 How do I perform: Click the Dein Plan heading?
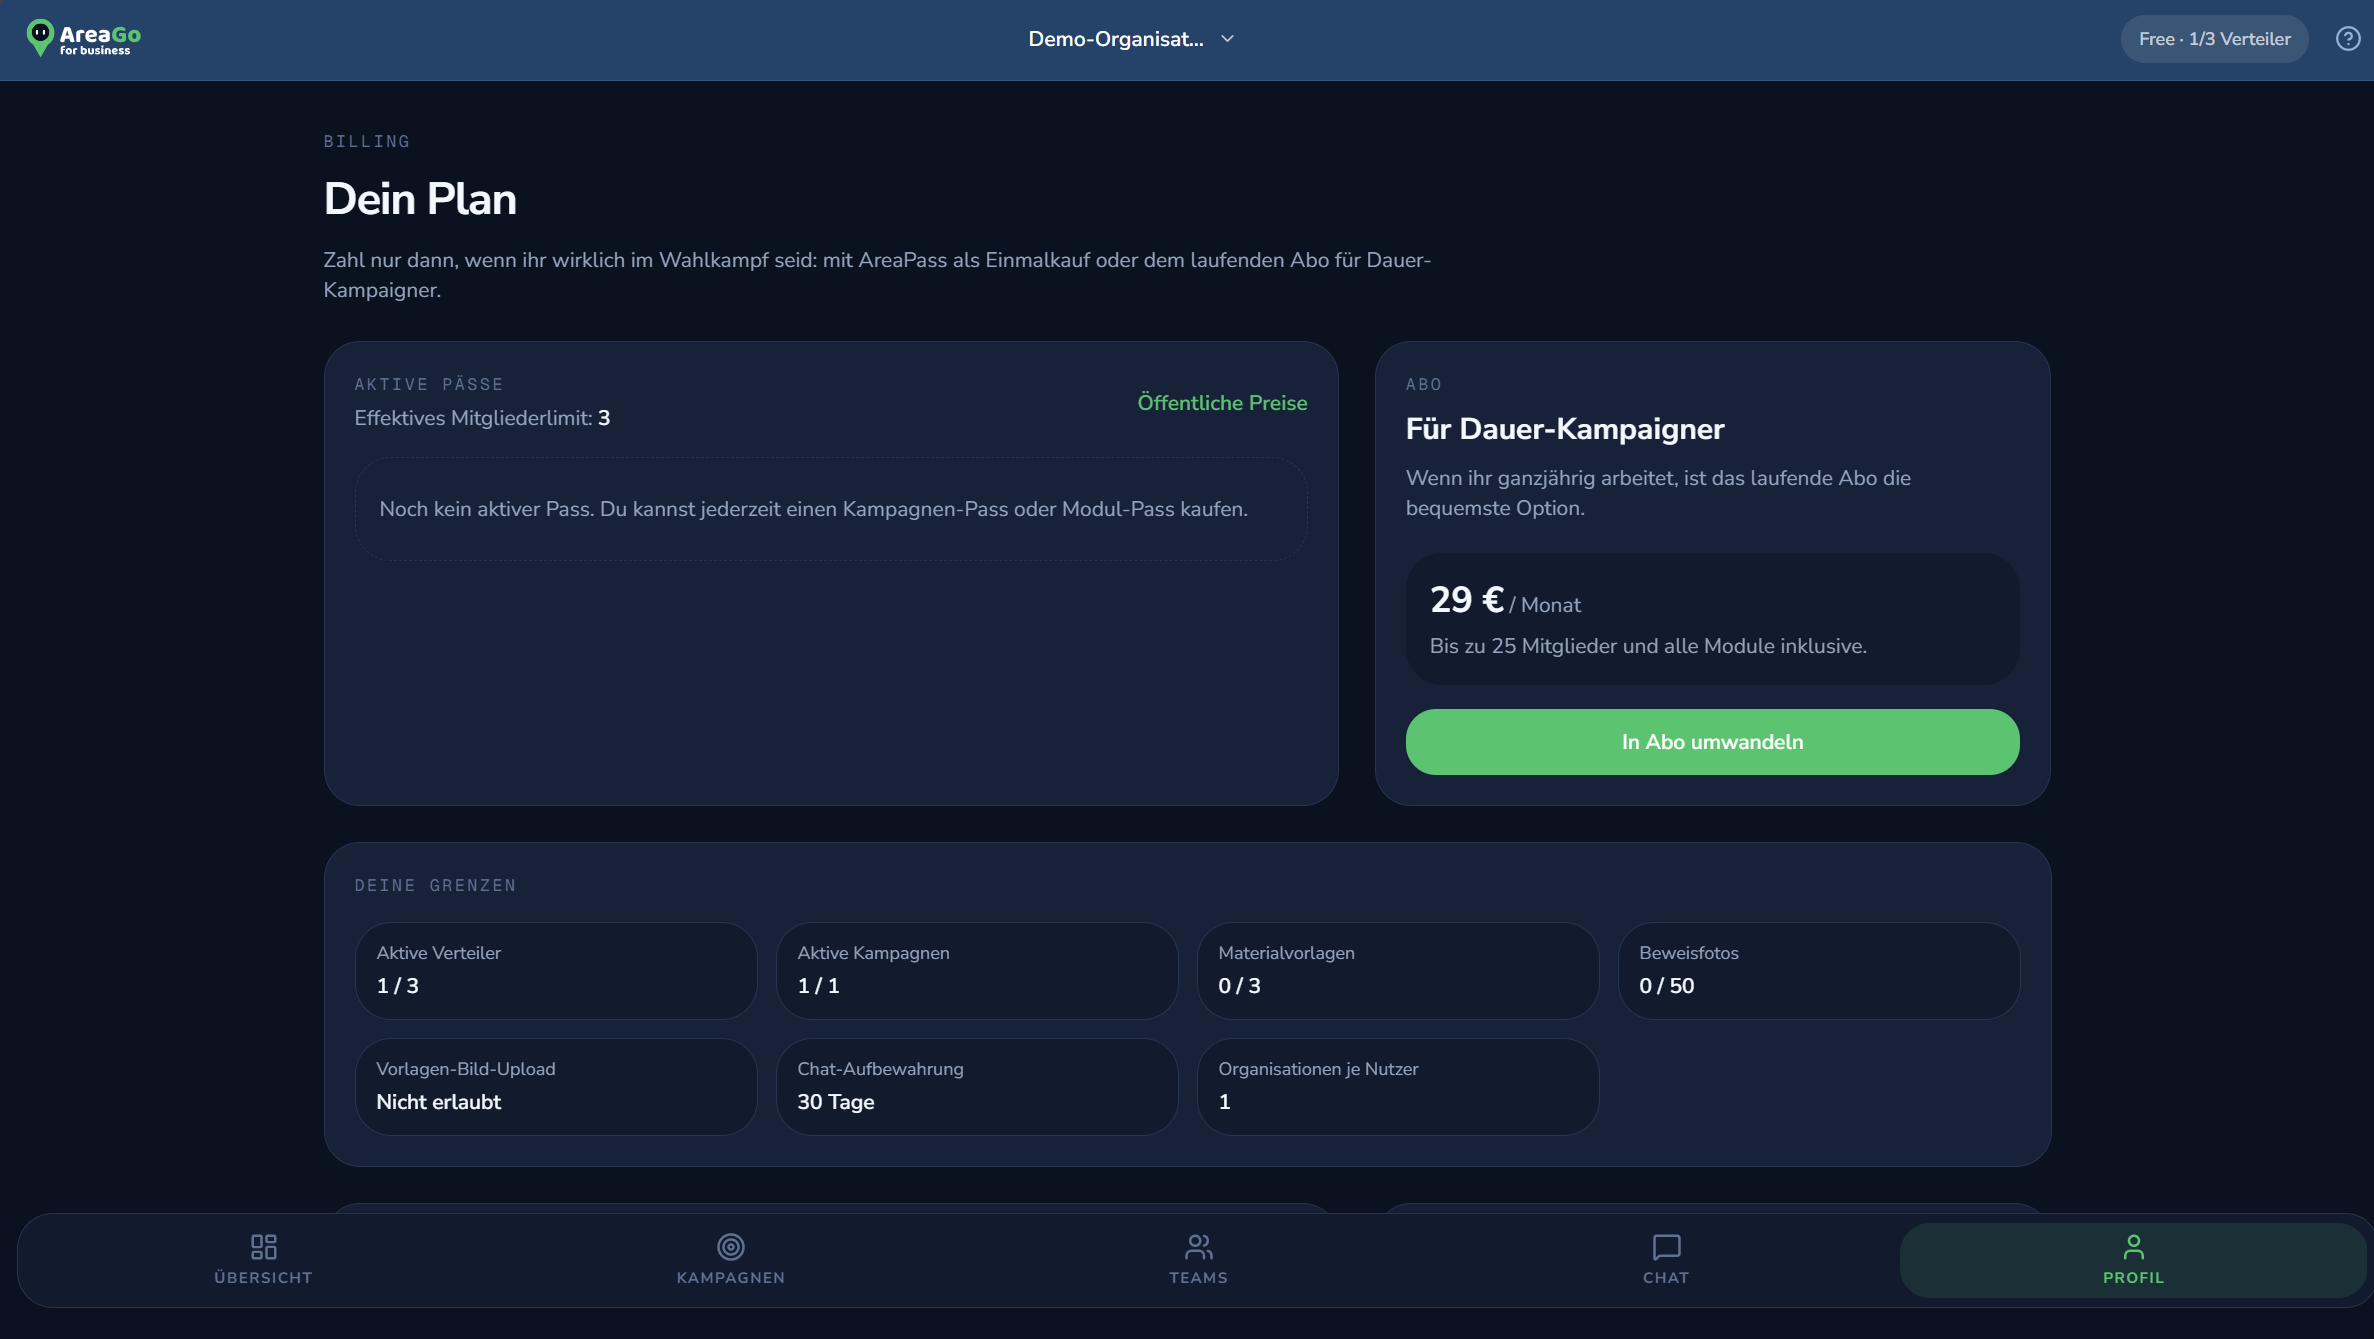[x=420, y=199]
